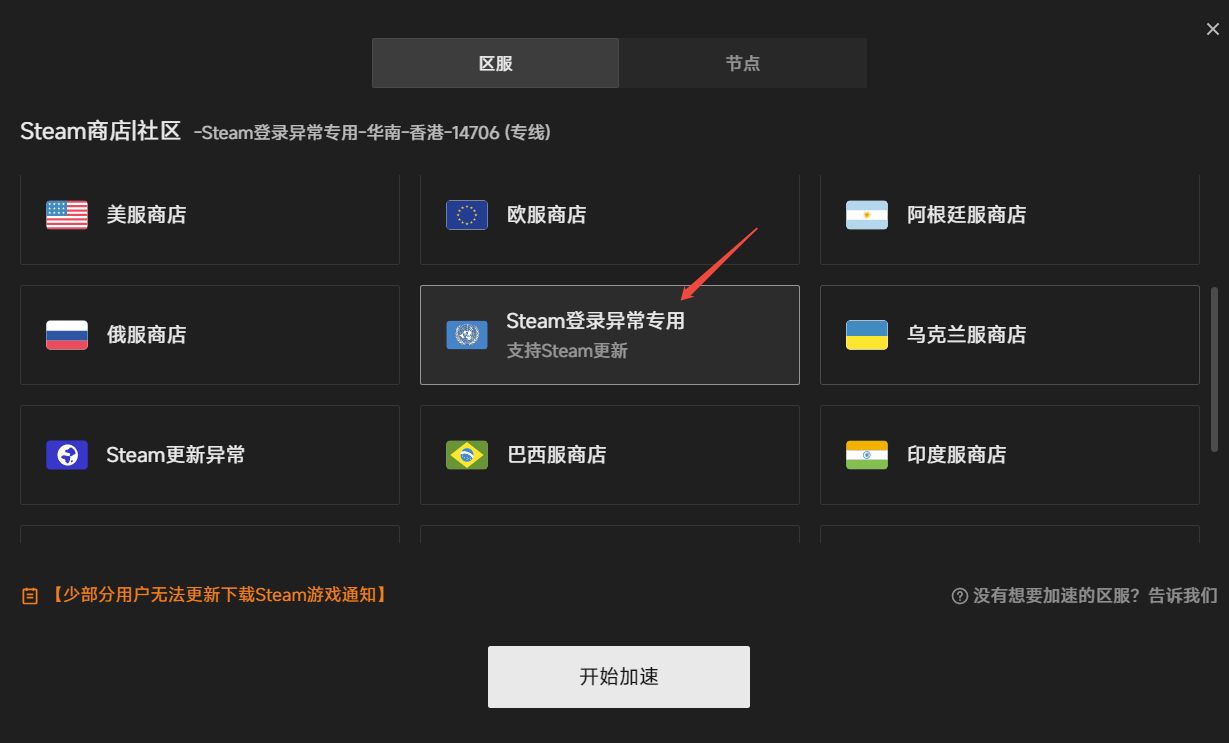This screenshot has width=1229, height=743.
Task: Select Steam登录异常专用 server option
Action: 610,335
